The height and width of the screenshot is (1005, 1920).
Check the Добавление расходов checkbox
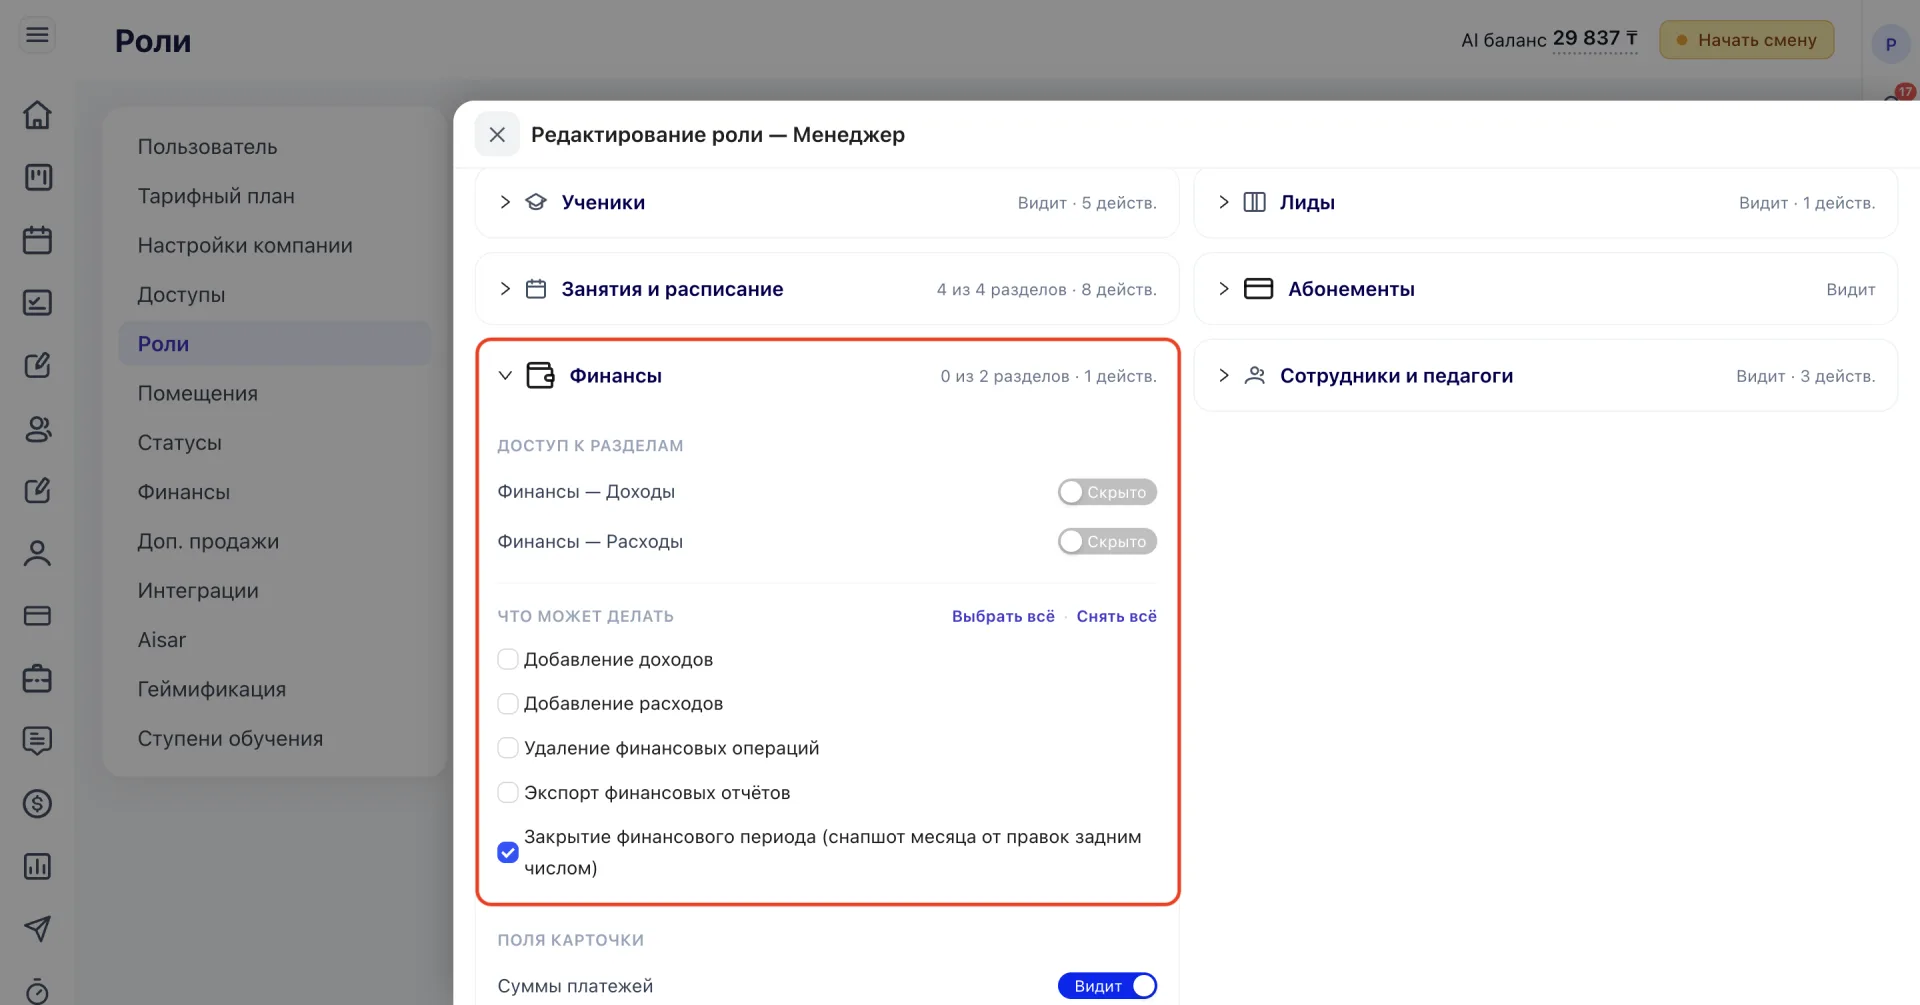point(508,703)
